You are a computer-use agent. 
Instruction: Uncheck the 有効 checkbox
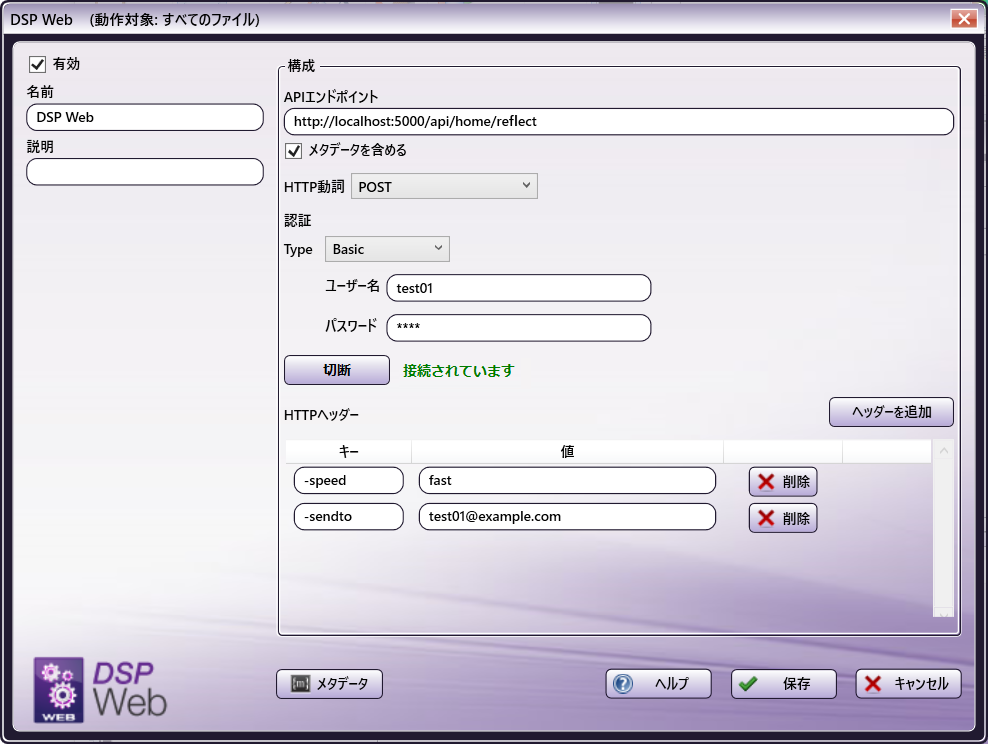pos(37,64)
